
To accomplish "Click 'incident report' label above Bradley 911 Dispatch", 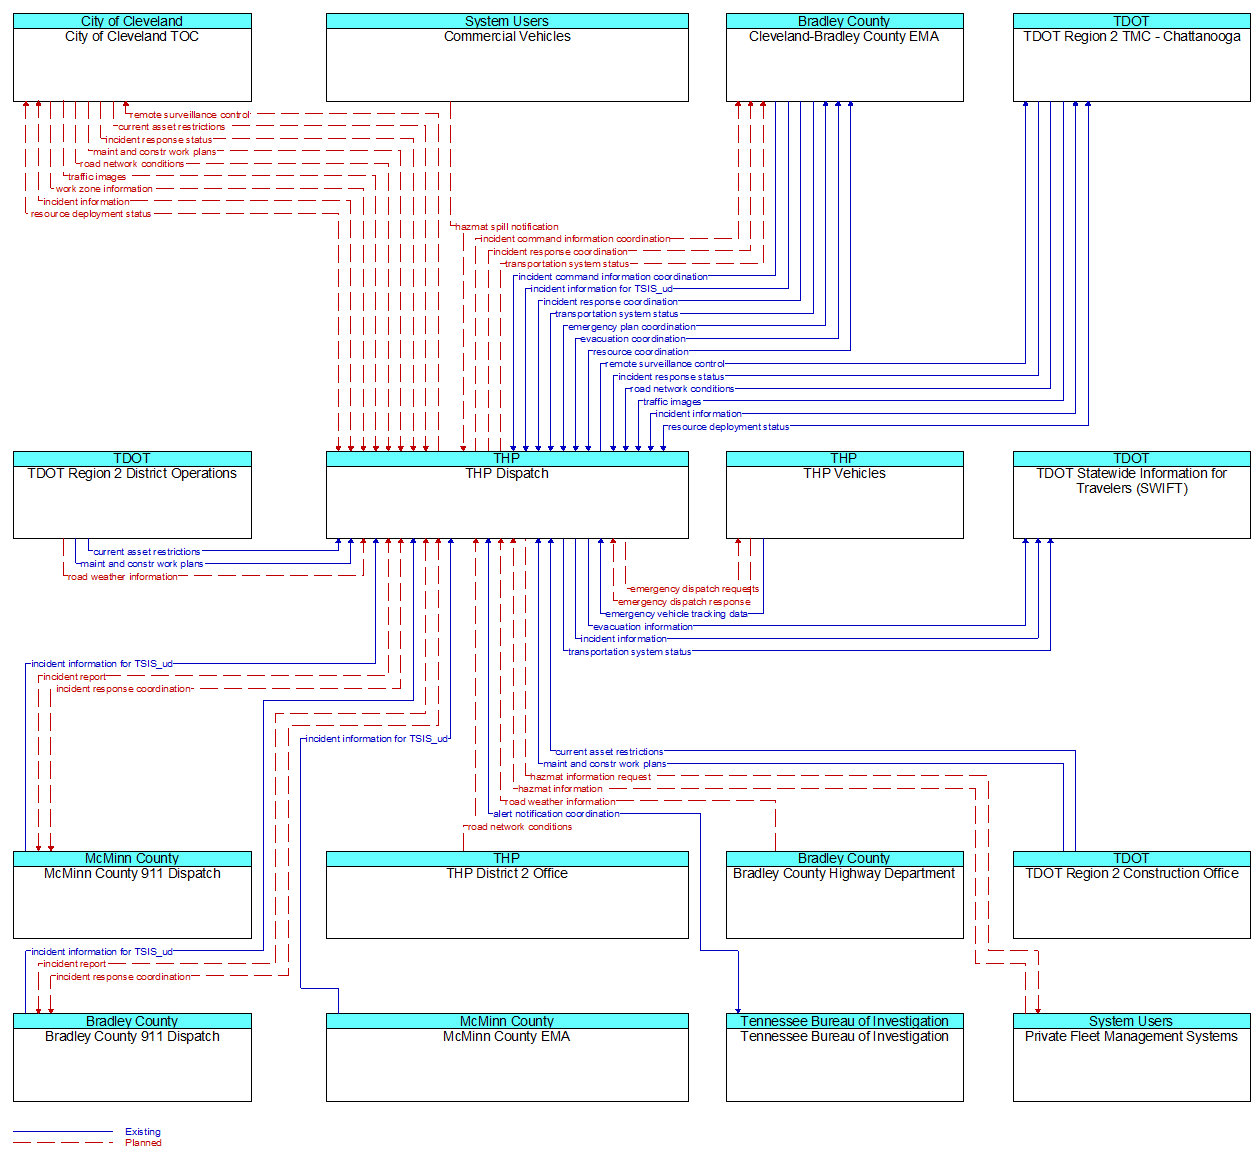I will 74,964.
